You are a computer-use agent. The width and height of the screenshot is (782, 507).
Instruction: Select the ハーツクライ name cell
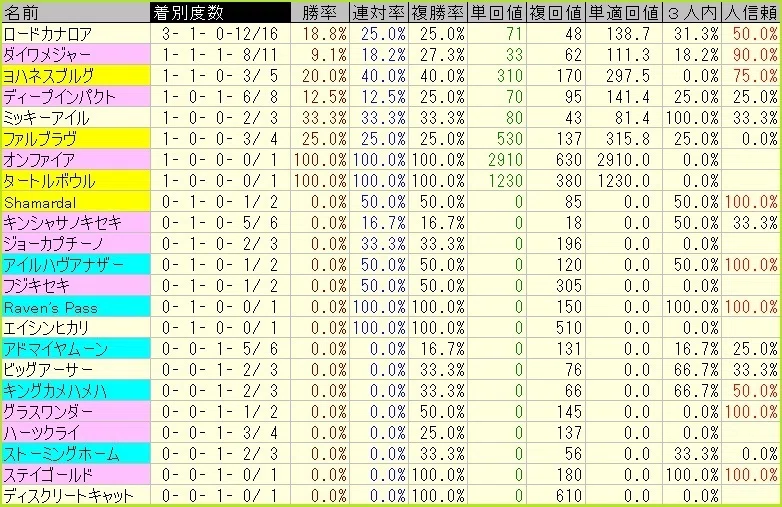(75, 433)
